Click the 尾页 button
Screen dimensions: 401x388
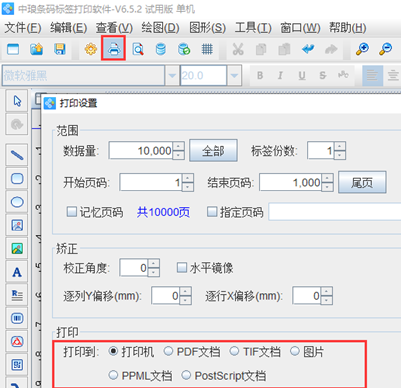[362, 182]
